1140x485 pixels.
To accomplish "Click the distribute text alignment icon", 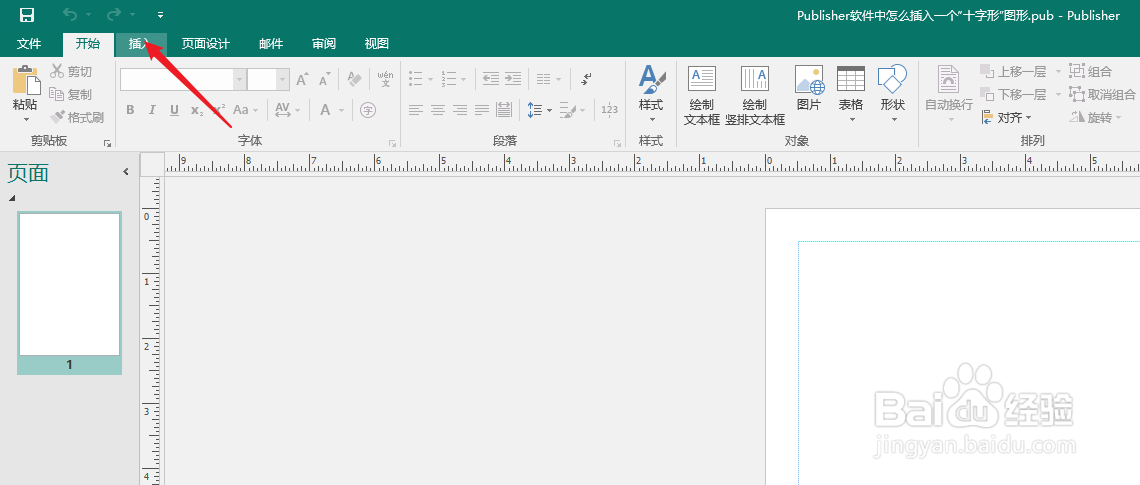I will [504, 110].
